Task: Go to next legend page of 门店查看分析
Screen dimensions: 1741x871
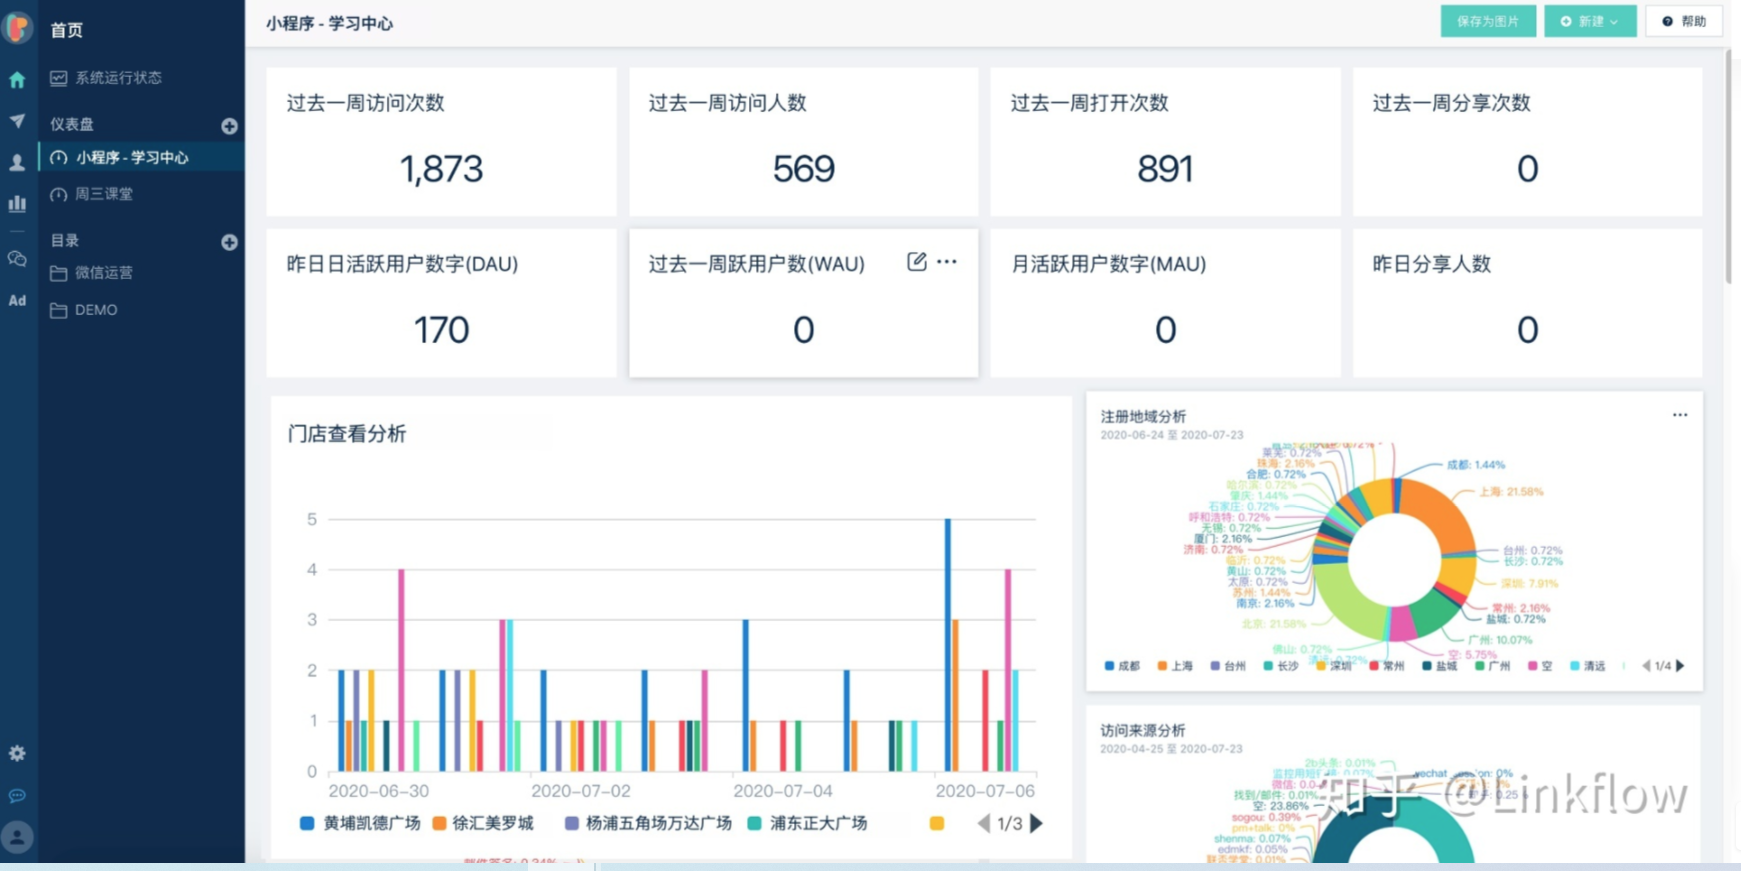Action: point(1037,823)
